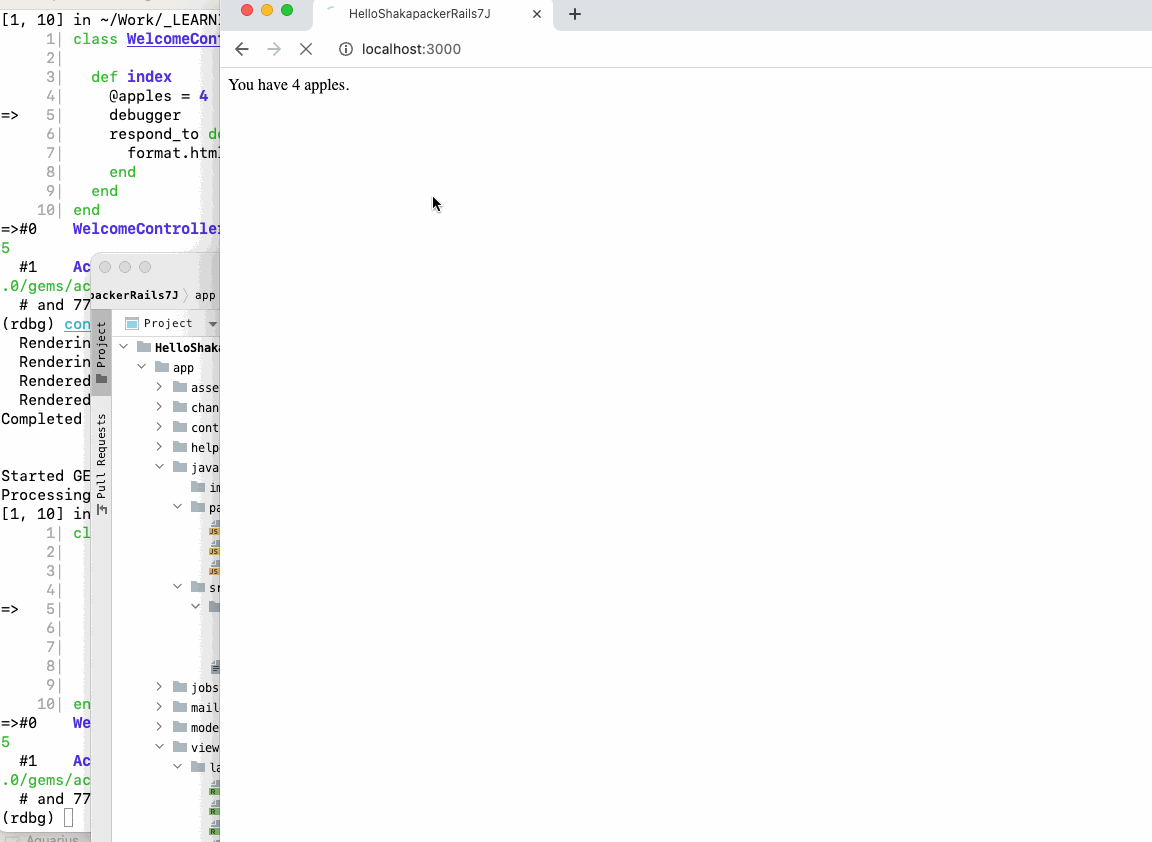Click app in the breadcrumb navigation bar

(204, 295)
